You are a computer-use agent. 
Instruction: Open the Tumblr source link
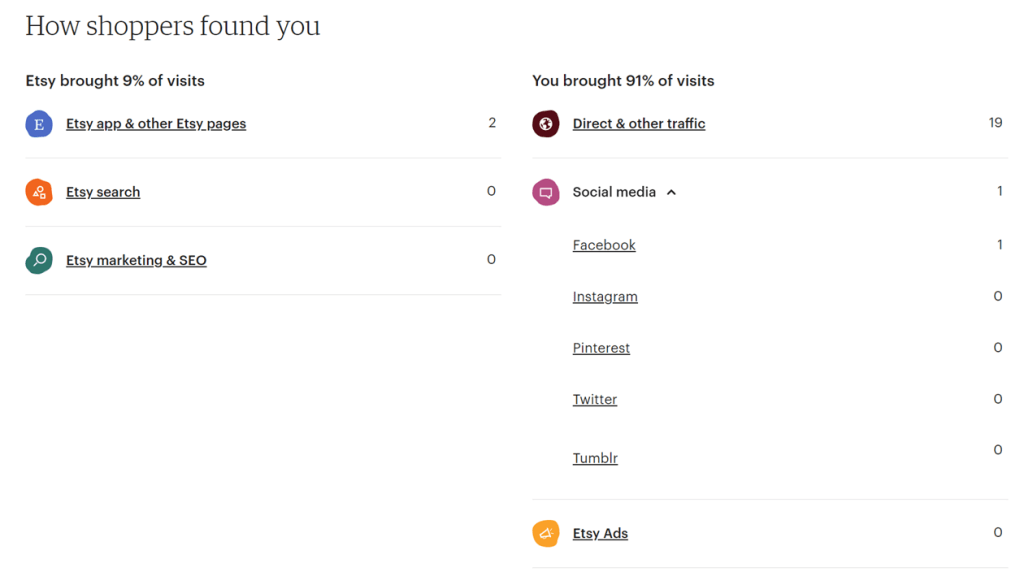tap(595, 458)
